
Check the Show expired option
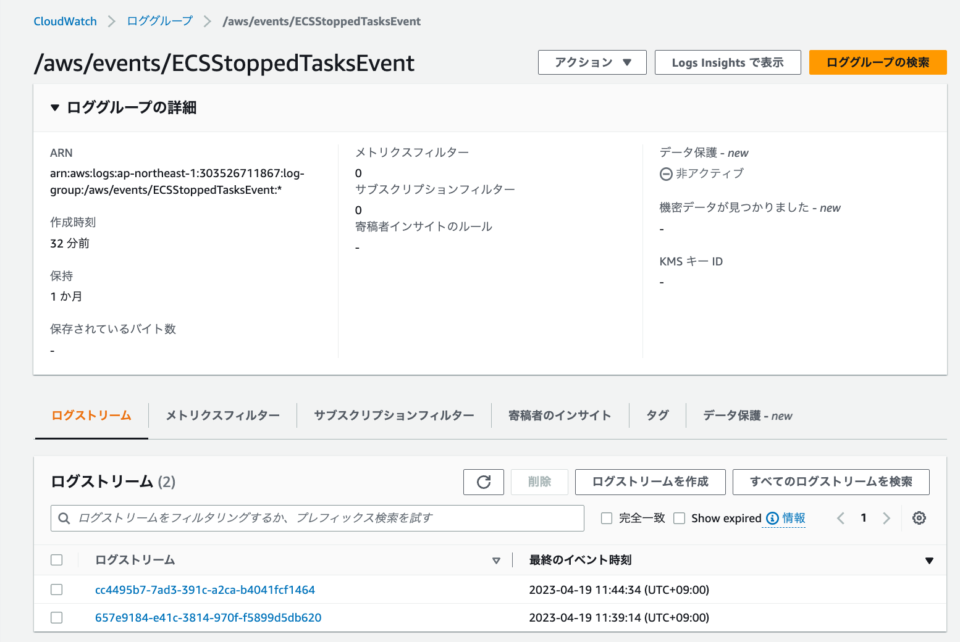click(678, 518)
